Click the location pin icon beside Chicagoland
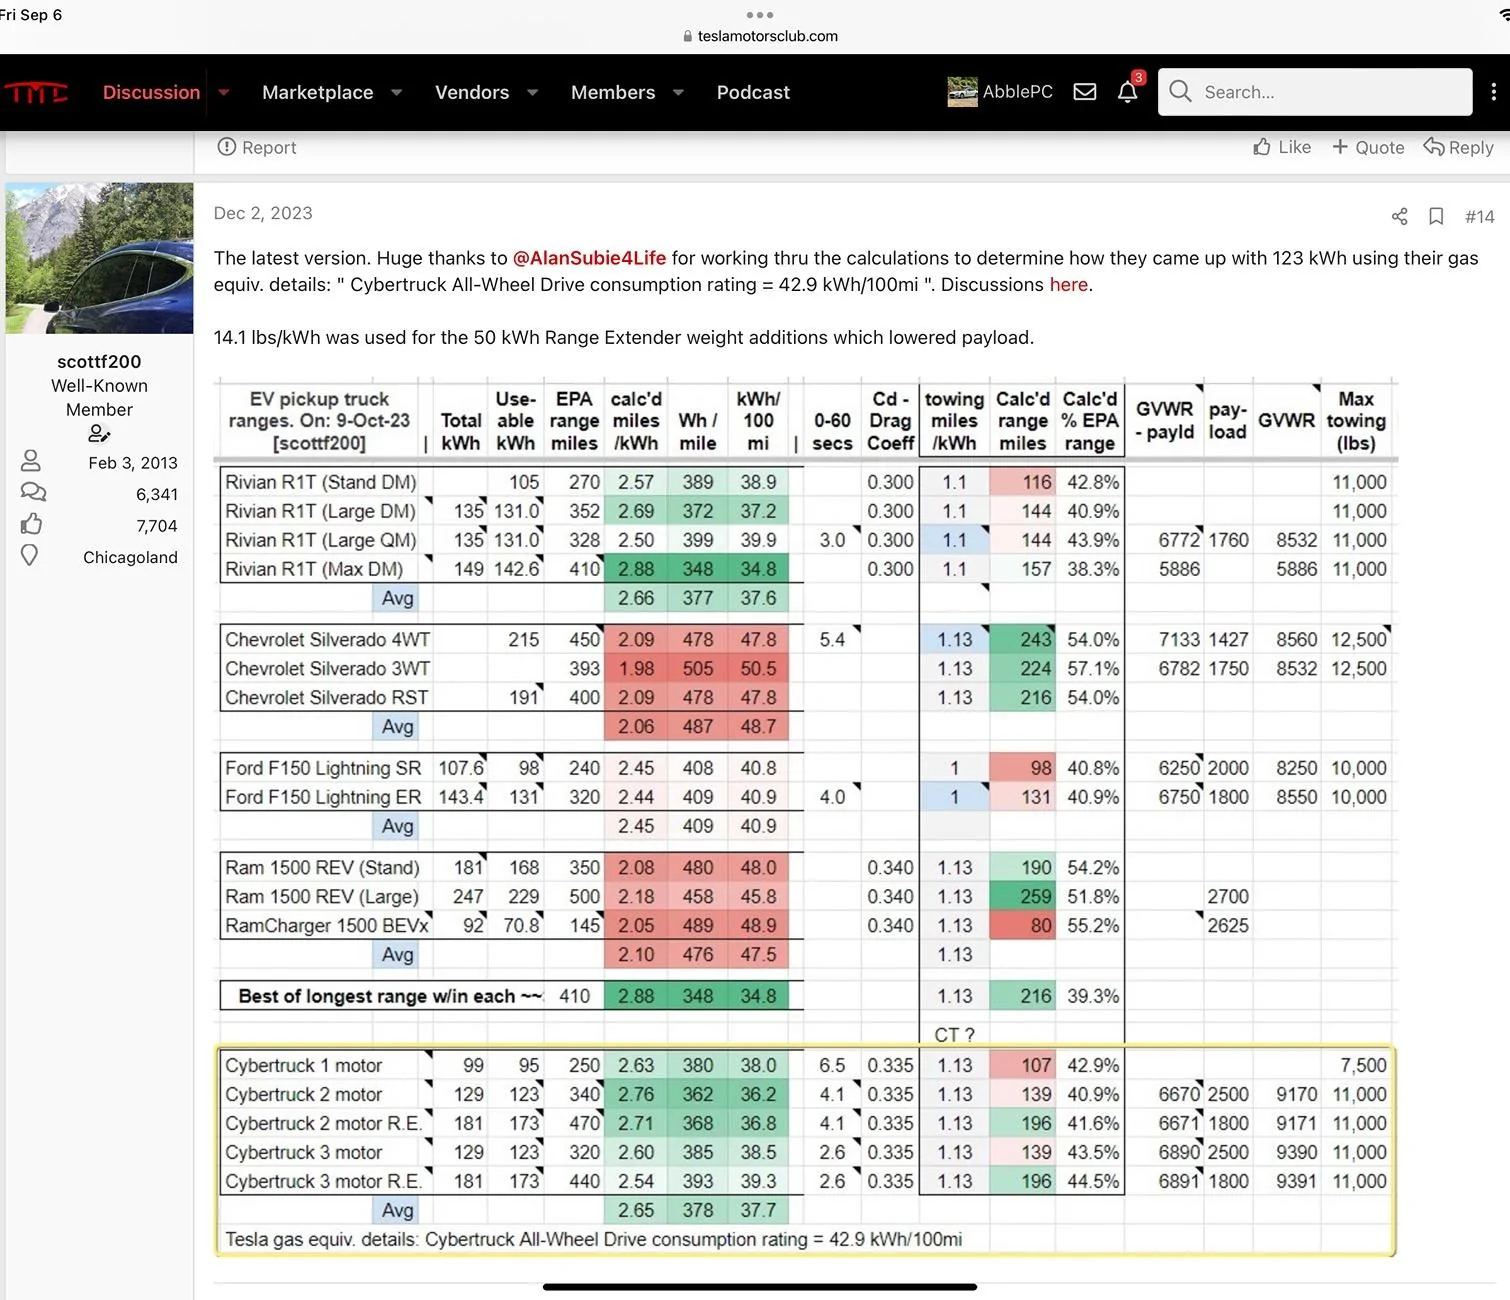Viewport: 1510px width, 1300px height. tap(30, 555)
